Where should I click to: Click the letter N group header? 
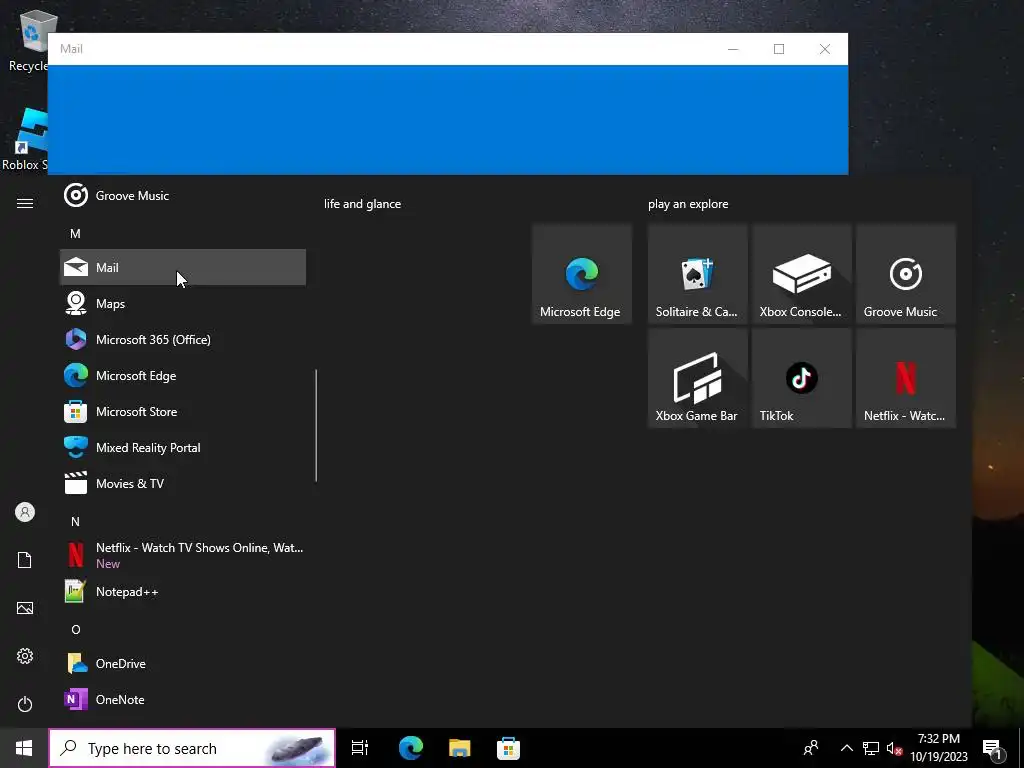click(75, 521)
